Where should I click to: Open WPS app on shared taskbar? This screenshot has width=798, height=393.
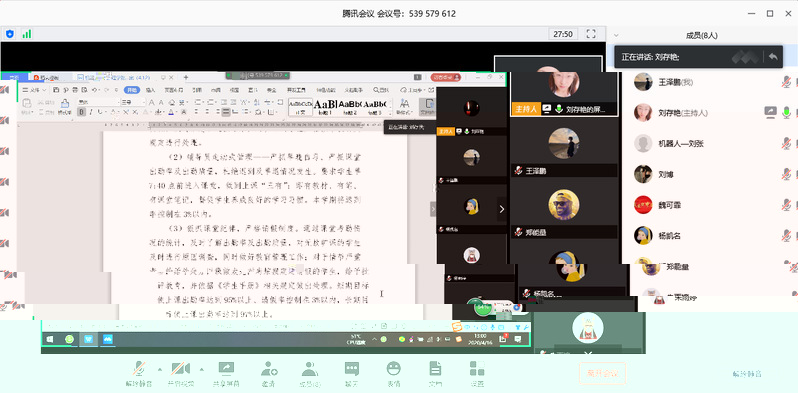(x=89, y=339)
